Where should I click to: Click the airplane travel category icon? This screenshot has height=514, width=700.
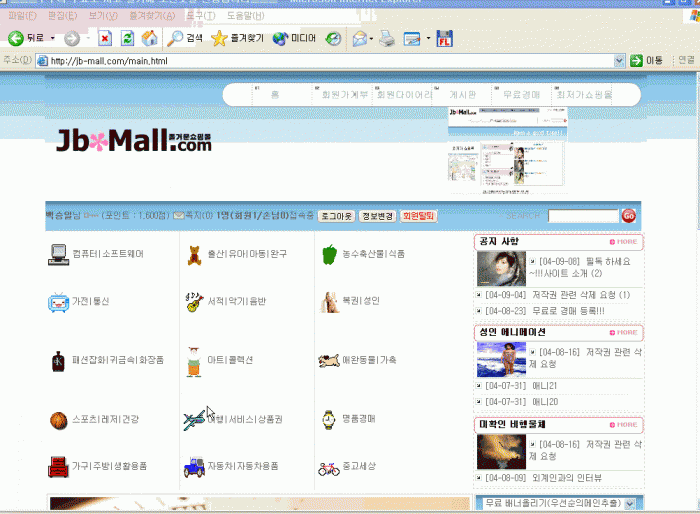pos(194,420)
